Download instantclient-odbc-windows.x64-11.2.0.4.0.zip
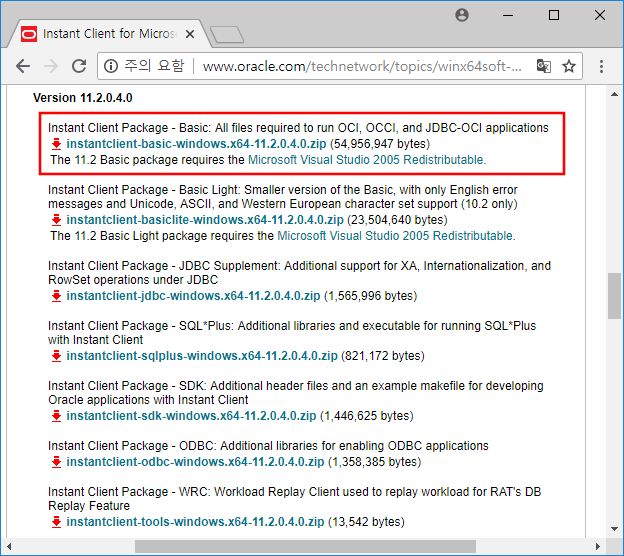 click(195, 462)
